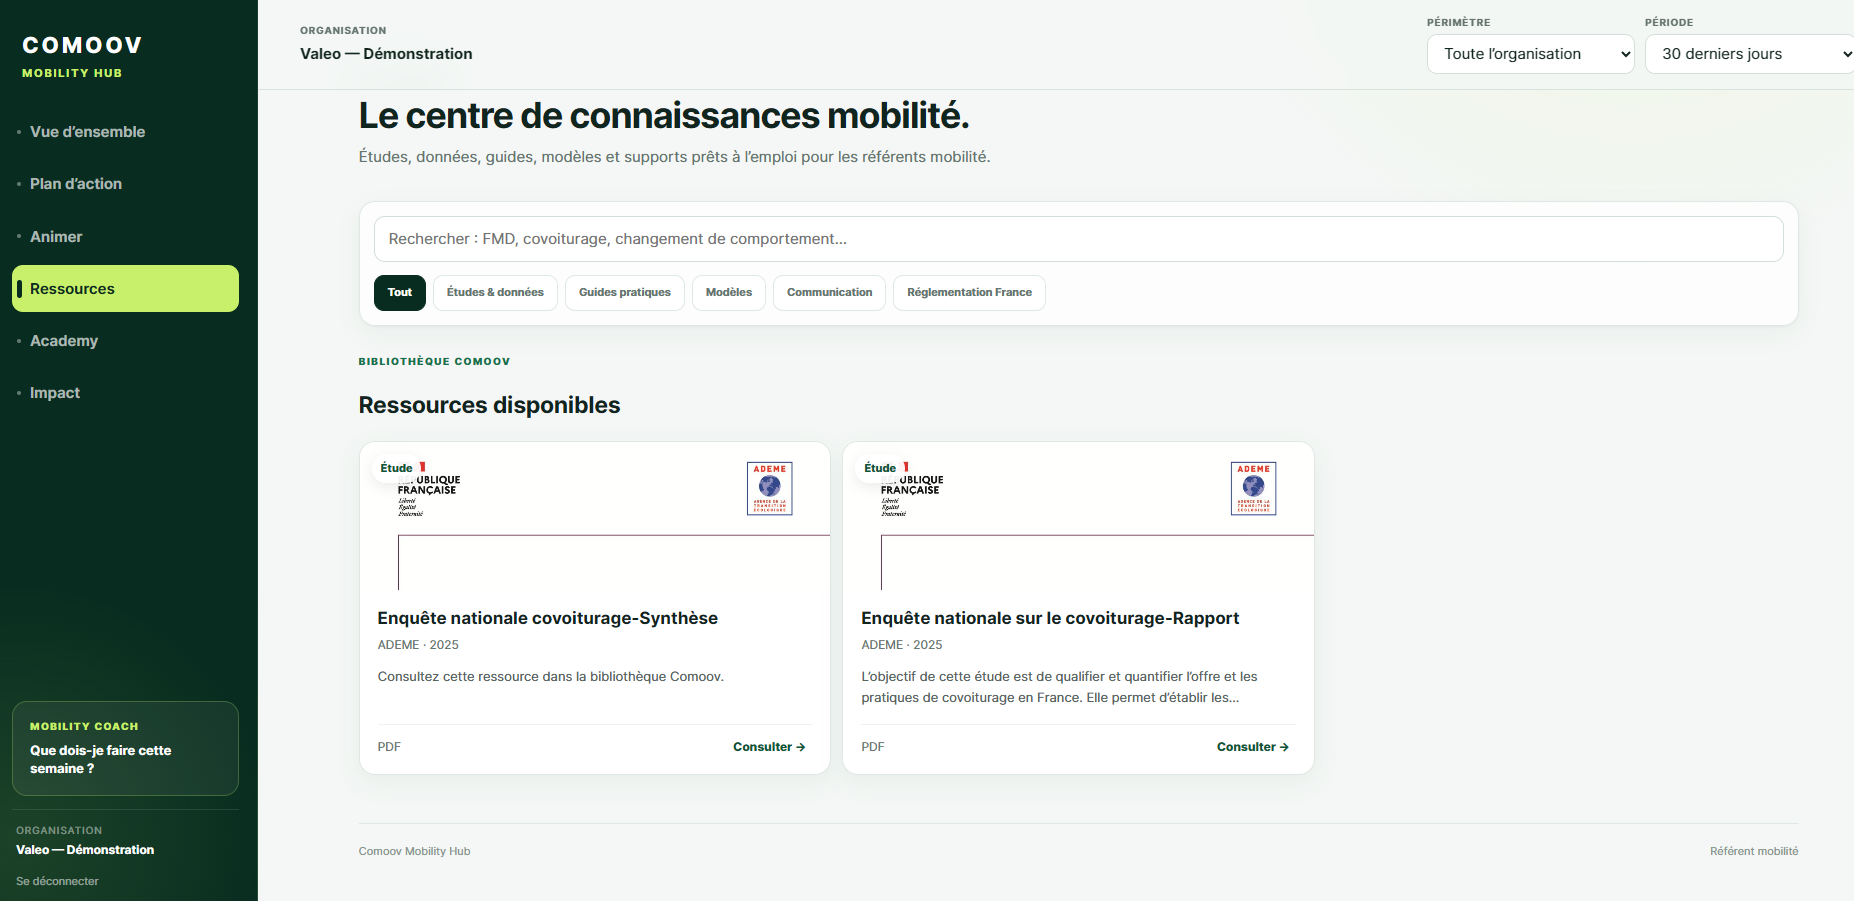Image resolution: width=1854 pixels, height=901 pixels.
Task: Click the Ressources disponibles heading
Action: [490, 405]
